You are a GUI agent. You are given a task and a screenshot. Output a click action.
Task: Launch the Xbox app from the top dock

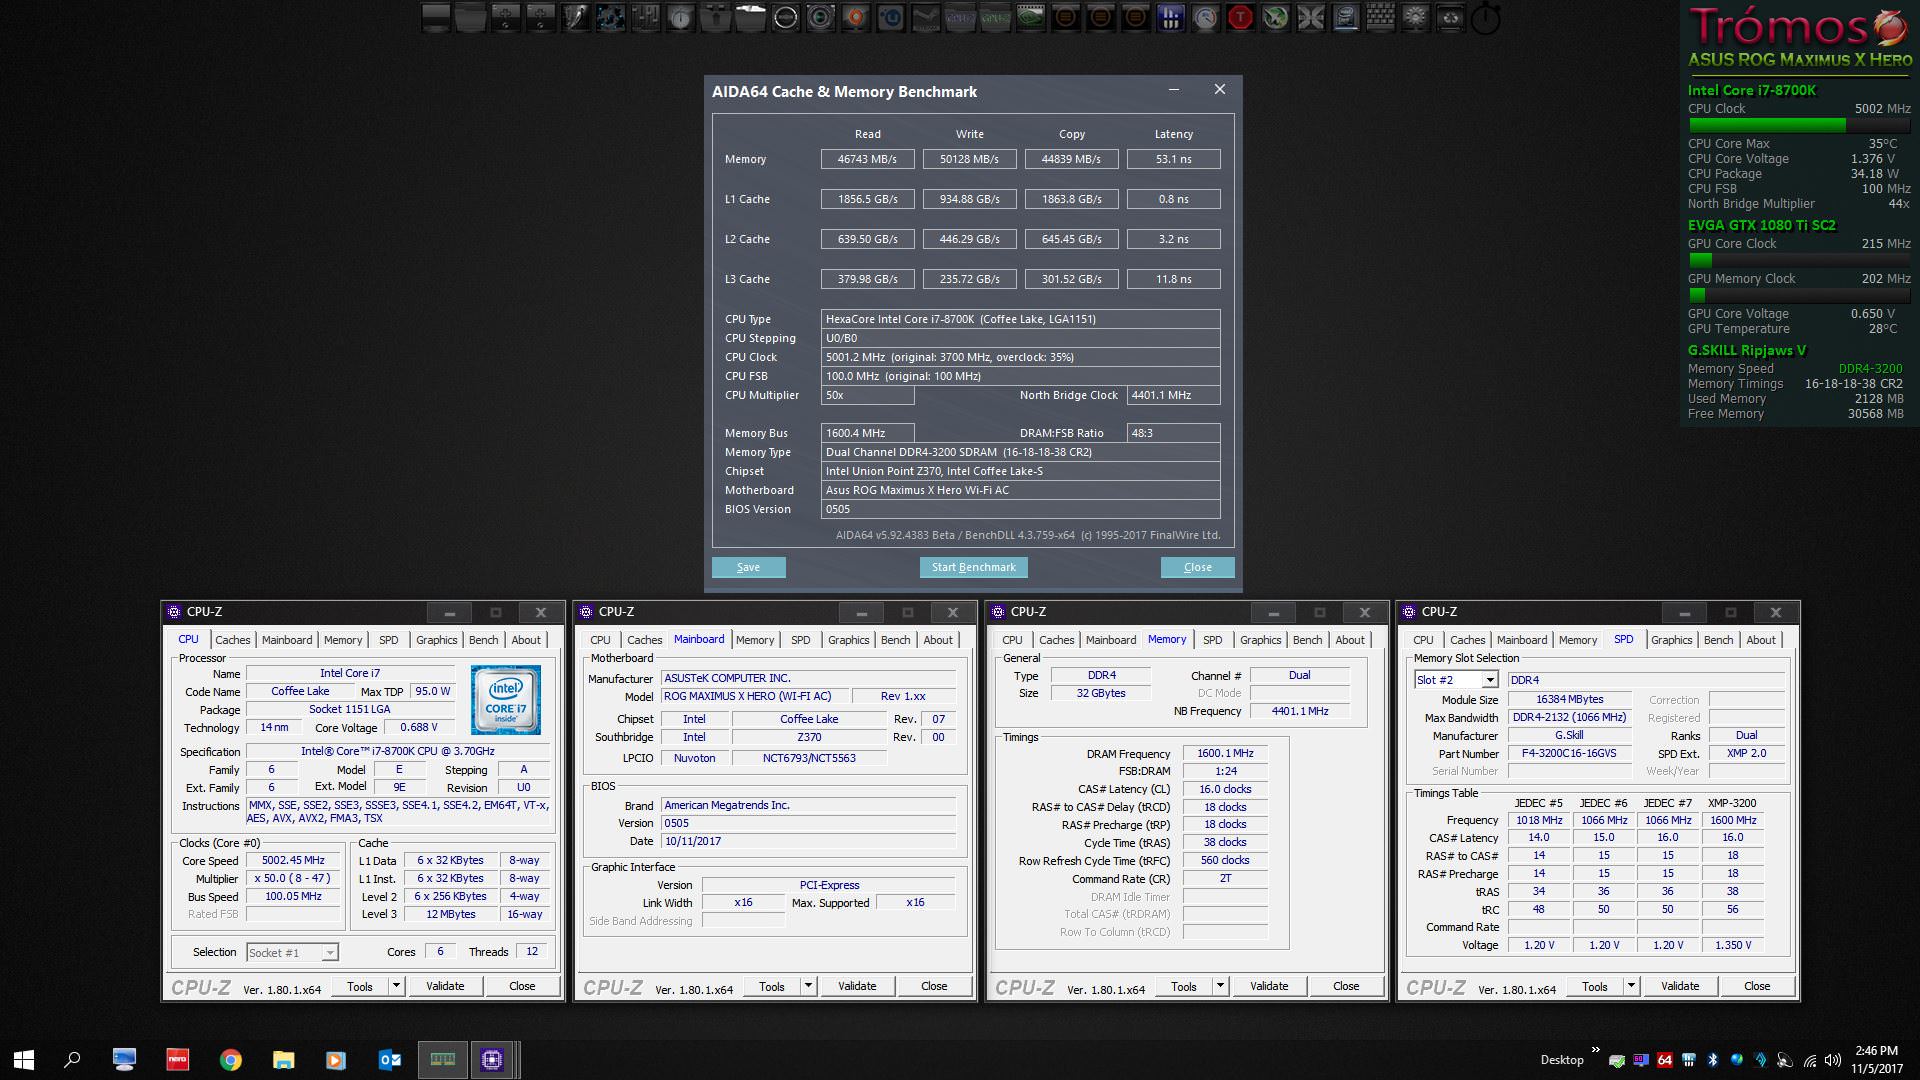pyautogui.click(x=1275, y=18)
